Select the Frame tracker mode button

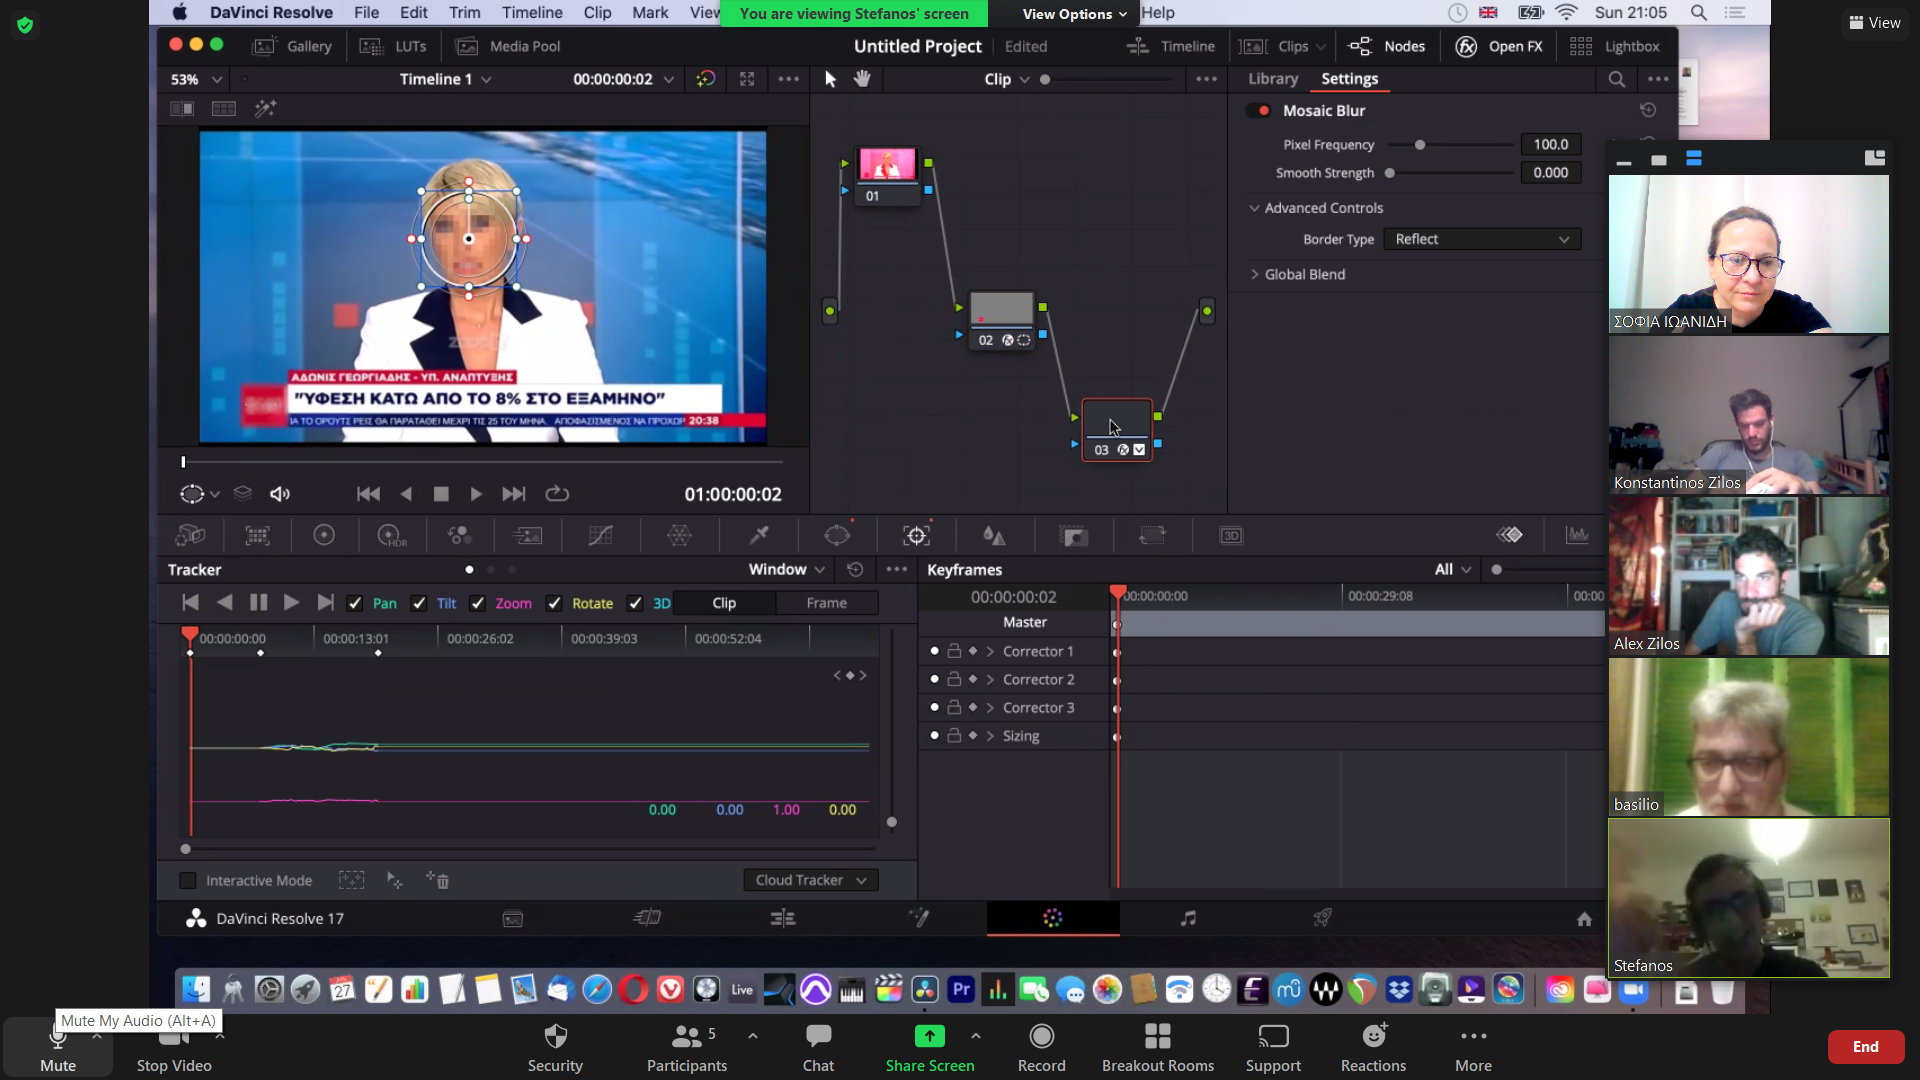(826, 603)
